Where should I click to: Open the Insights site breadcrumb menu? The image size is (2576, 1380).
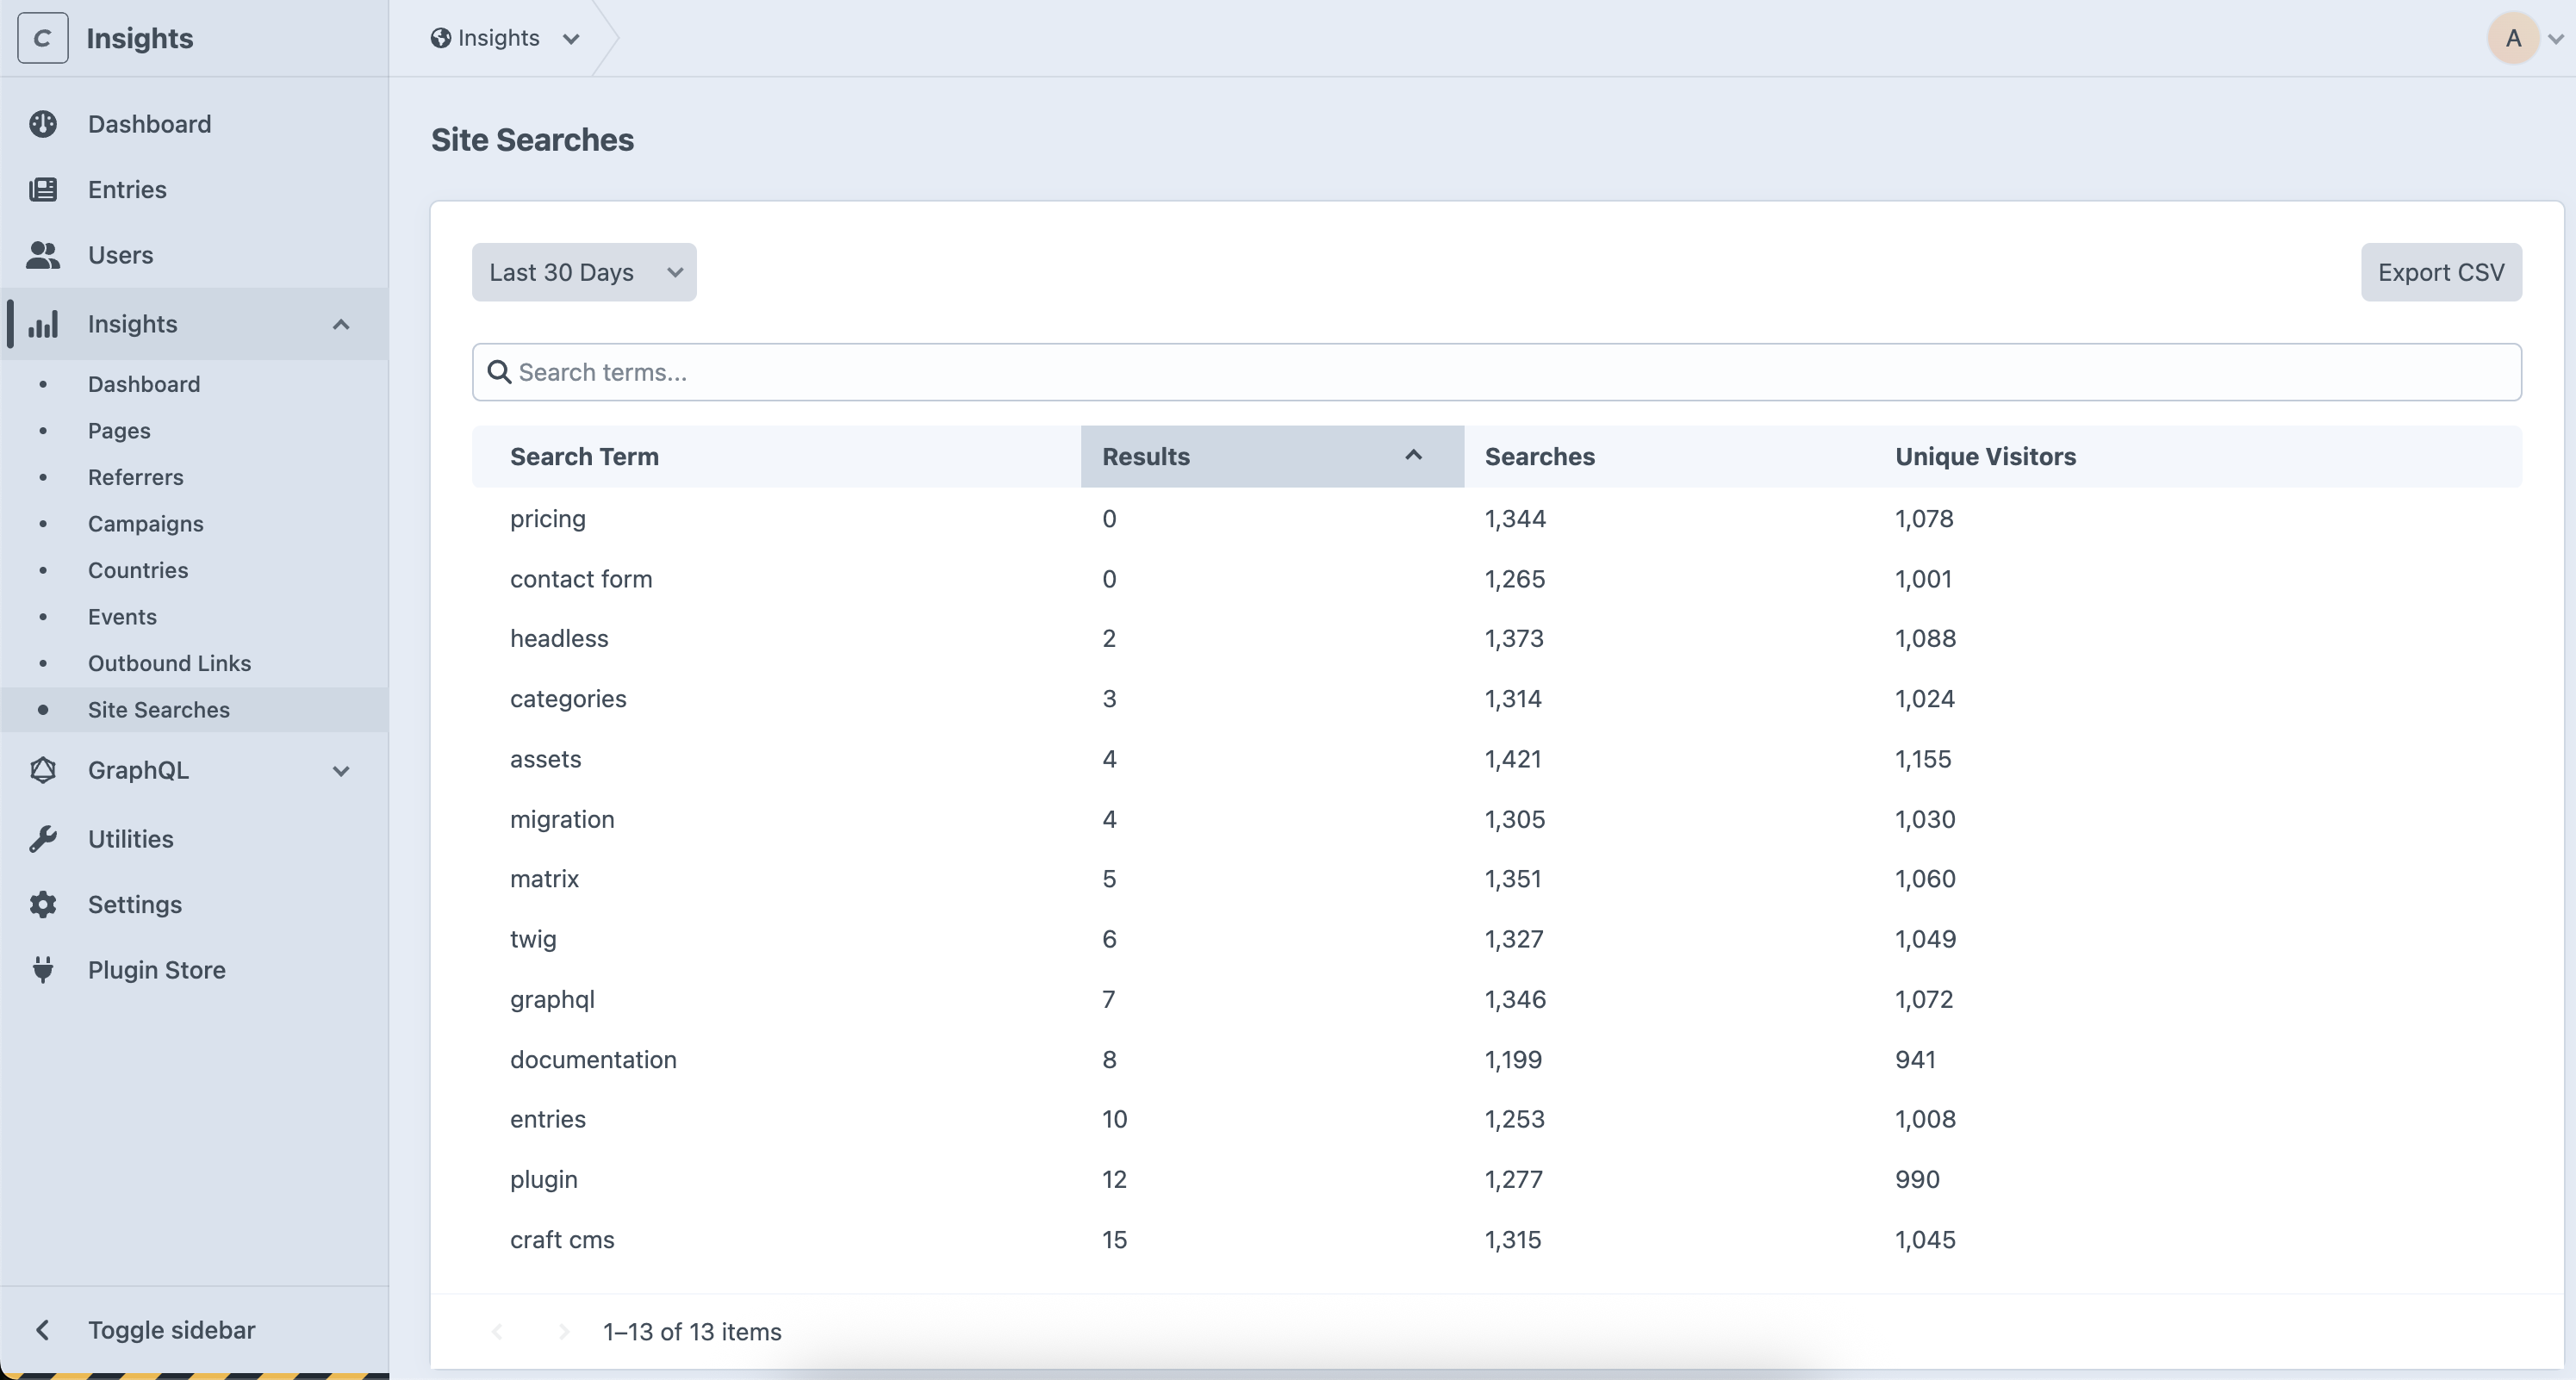(505, 38)
